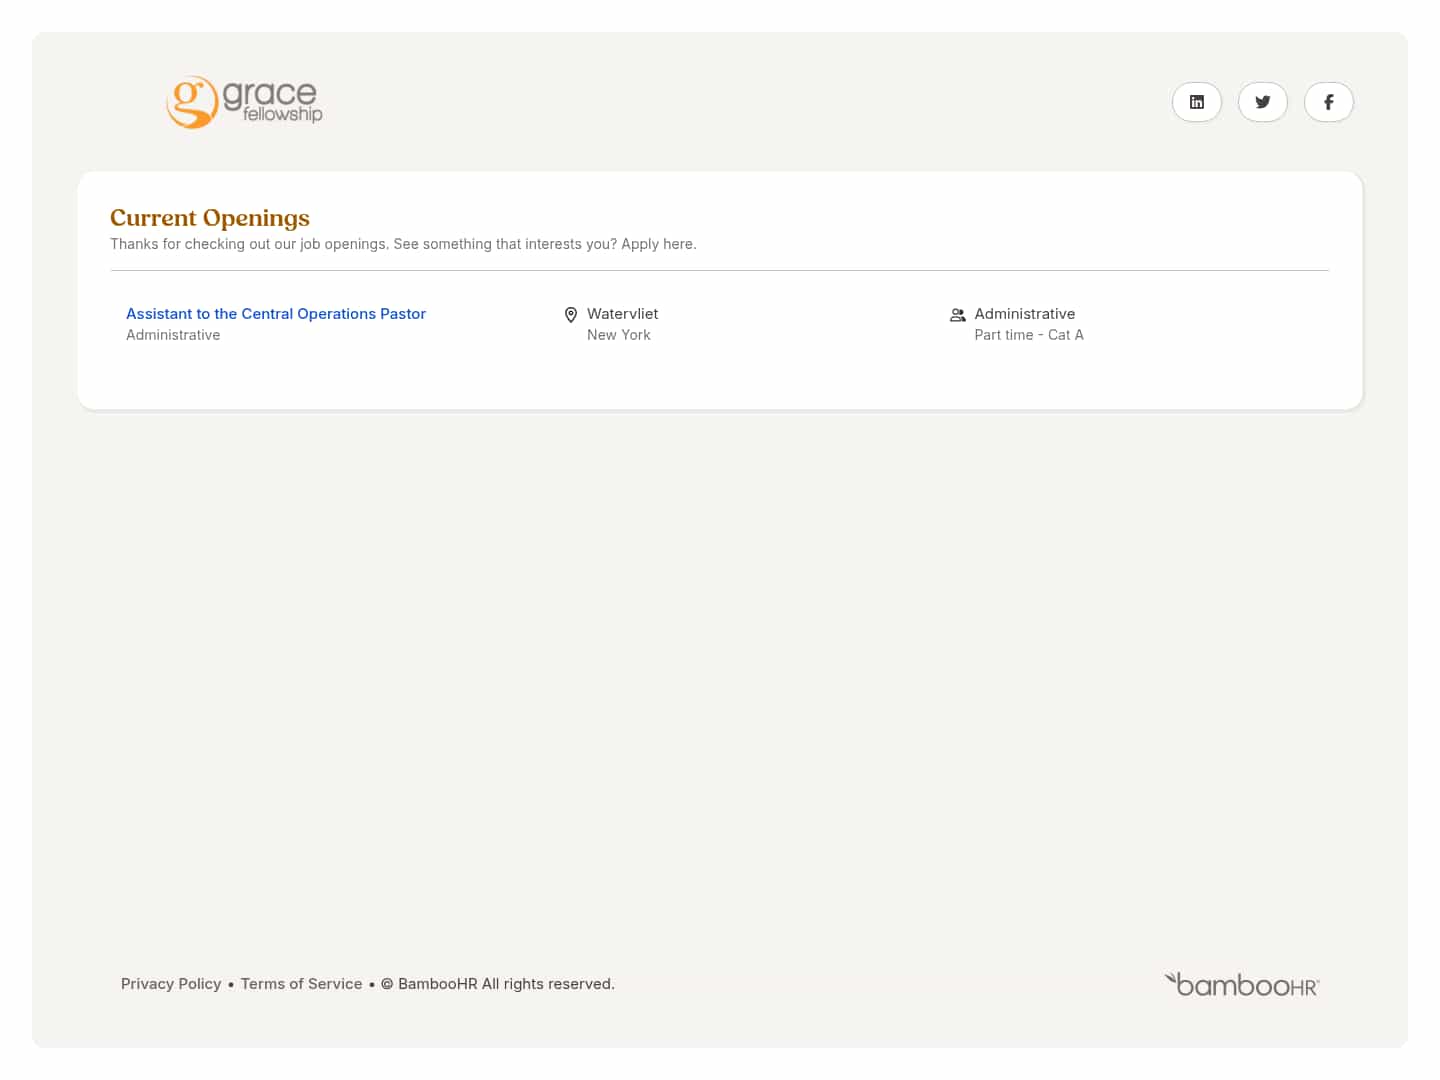
Task: Click the Administrative department text above Part time
Action: point(1025,314)
